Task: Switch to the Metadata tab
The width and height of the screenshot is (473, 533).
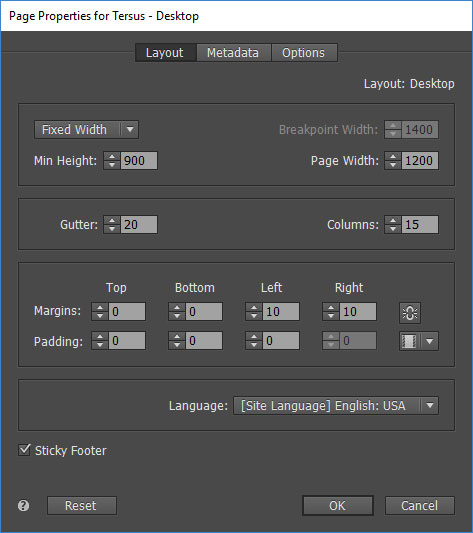Action: (x=233, y=53)
